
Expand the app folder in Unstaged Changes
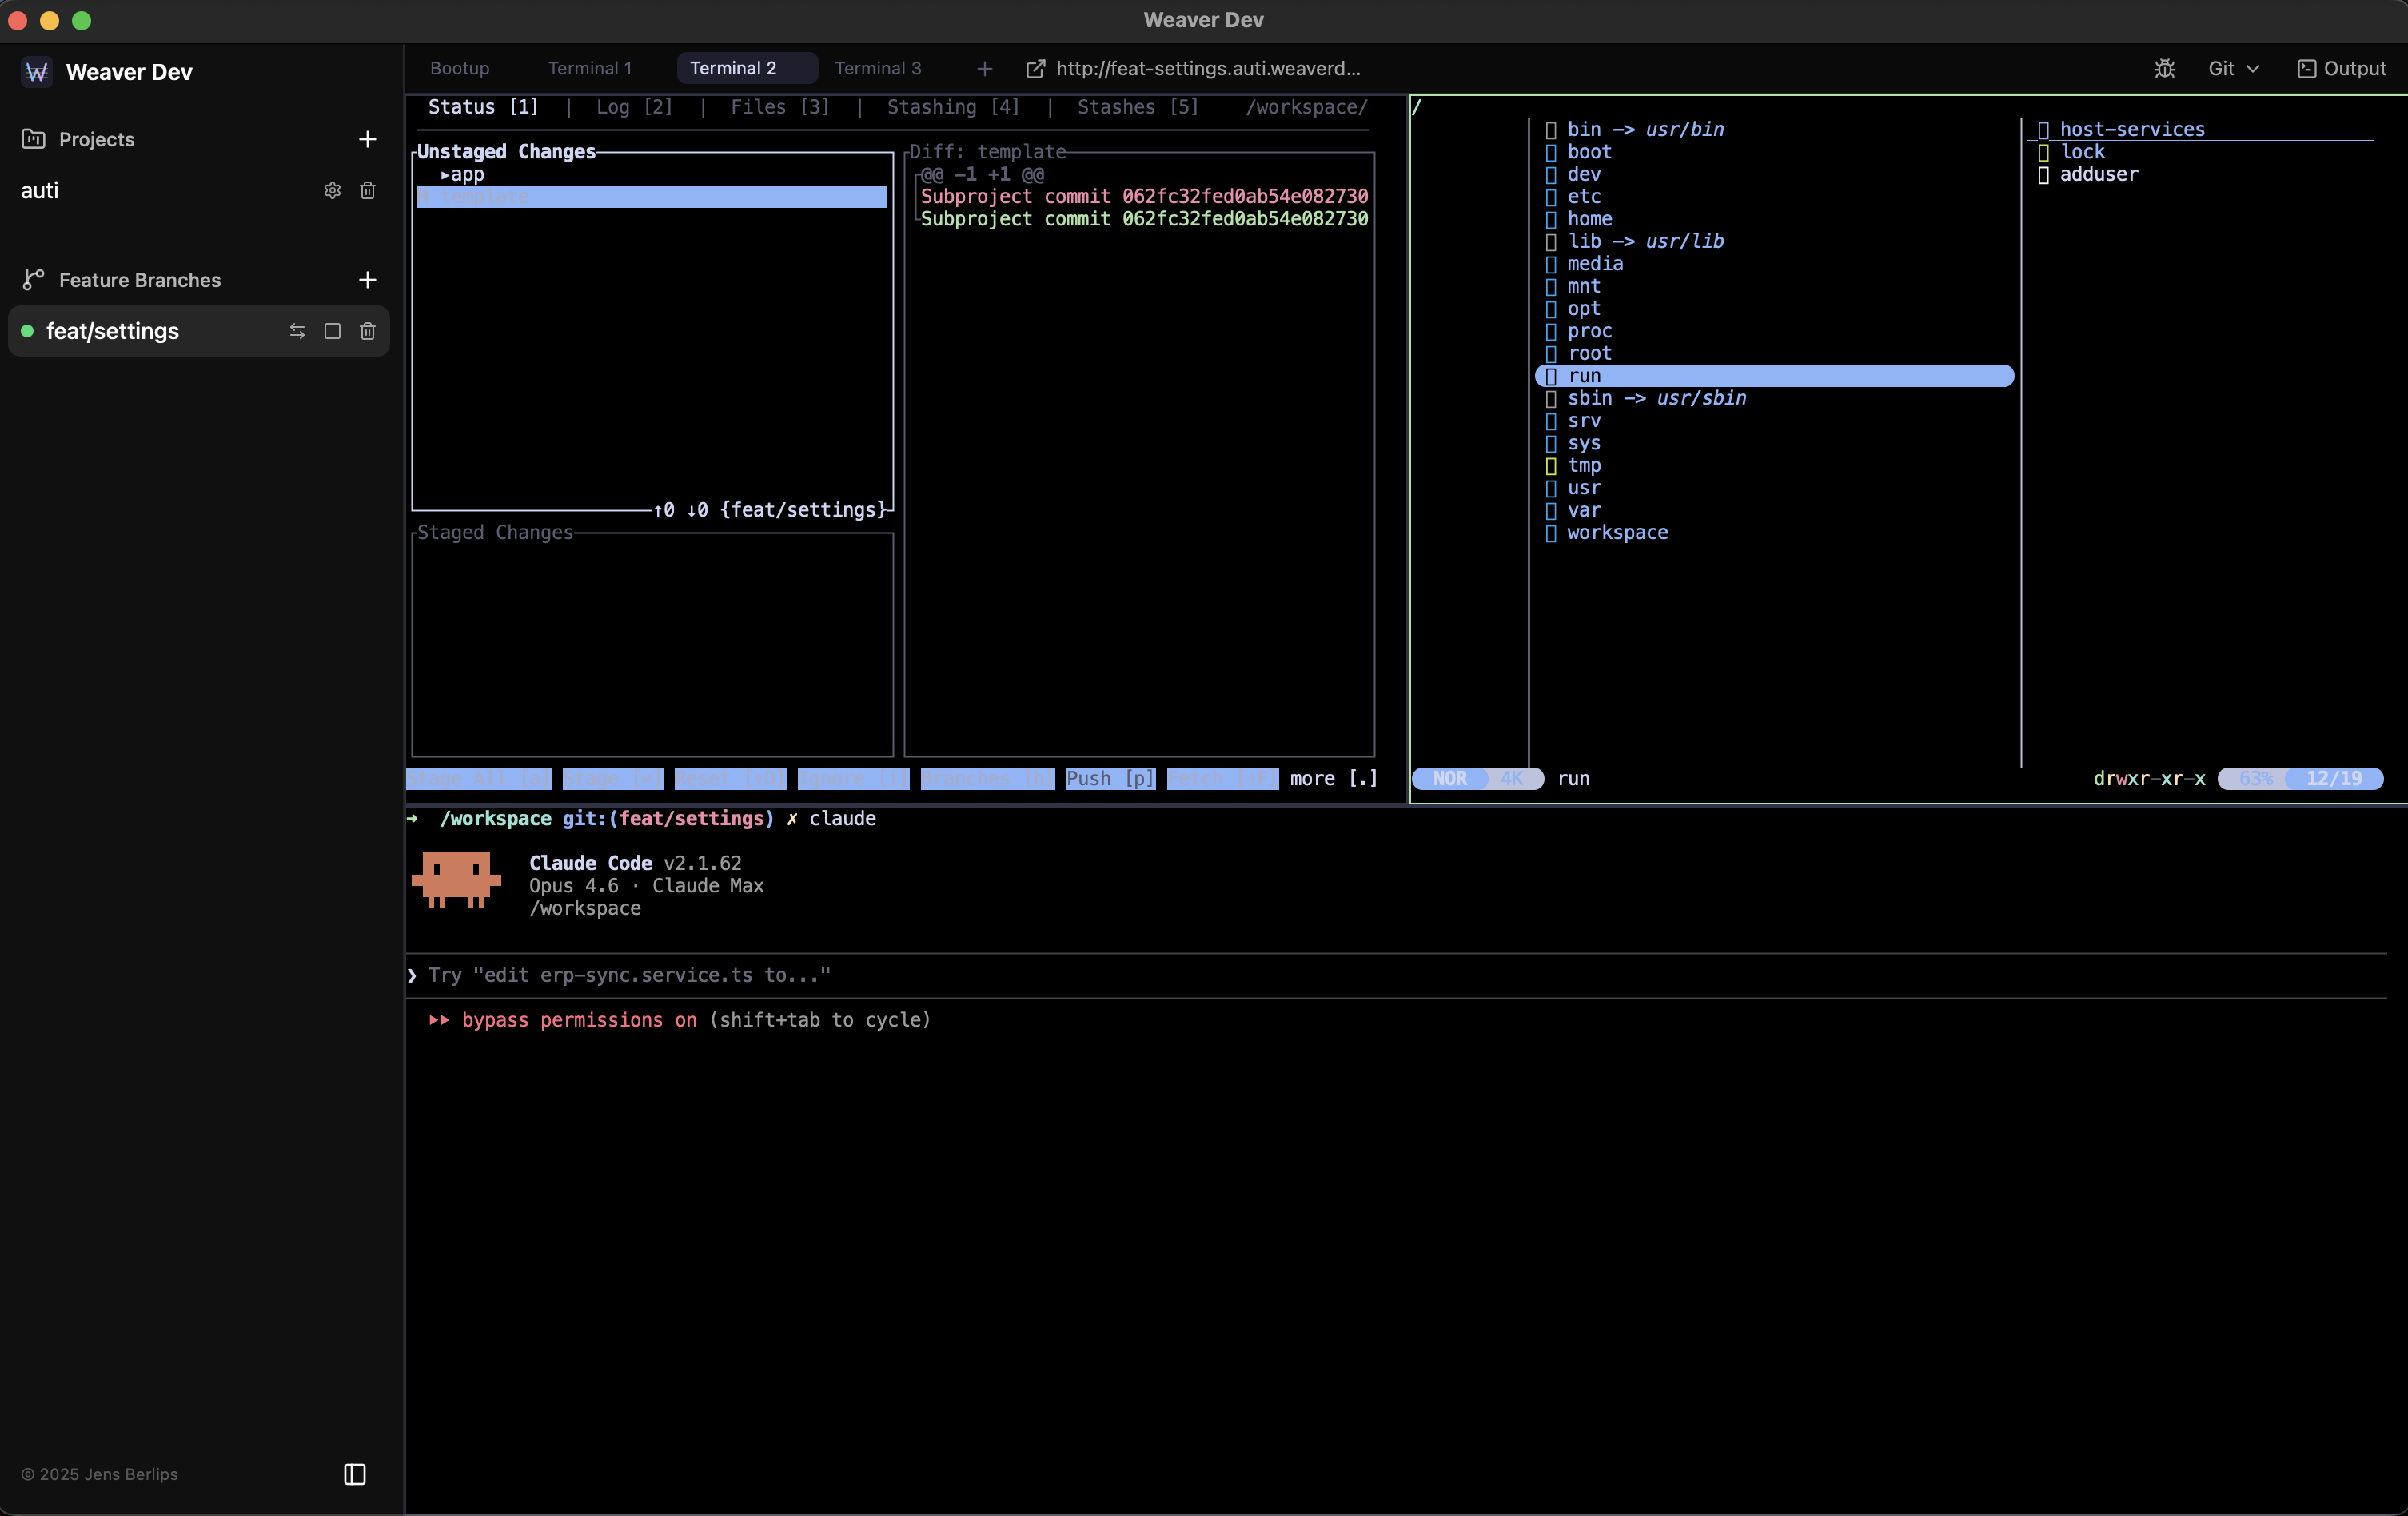pyautogui.click(x=463, y=174)
